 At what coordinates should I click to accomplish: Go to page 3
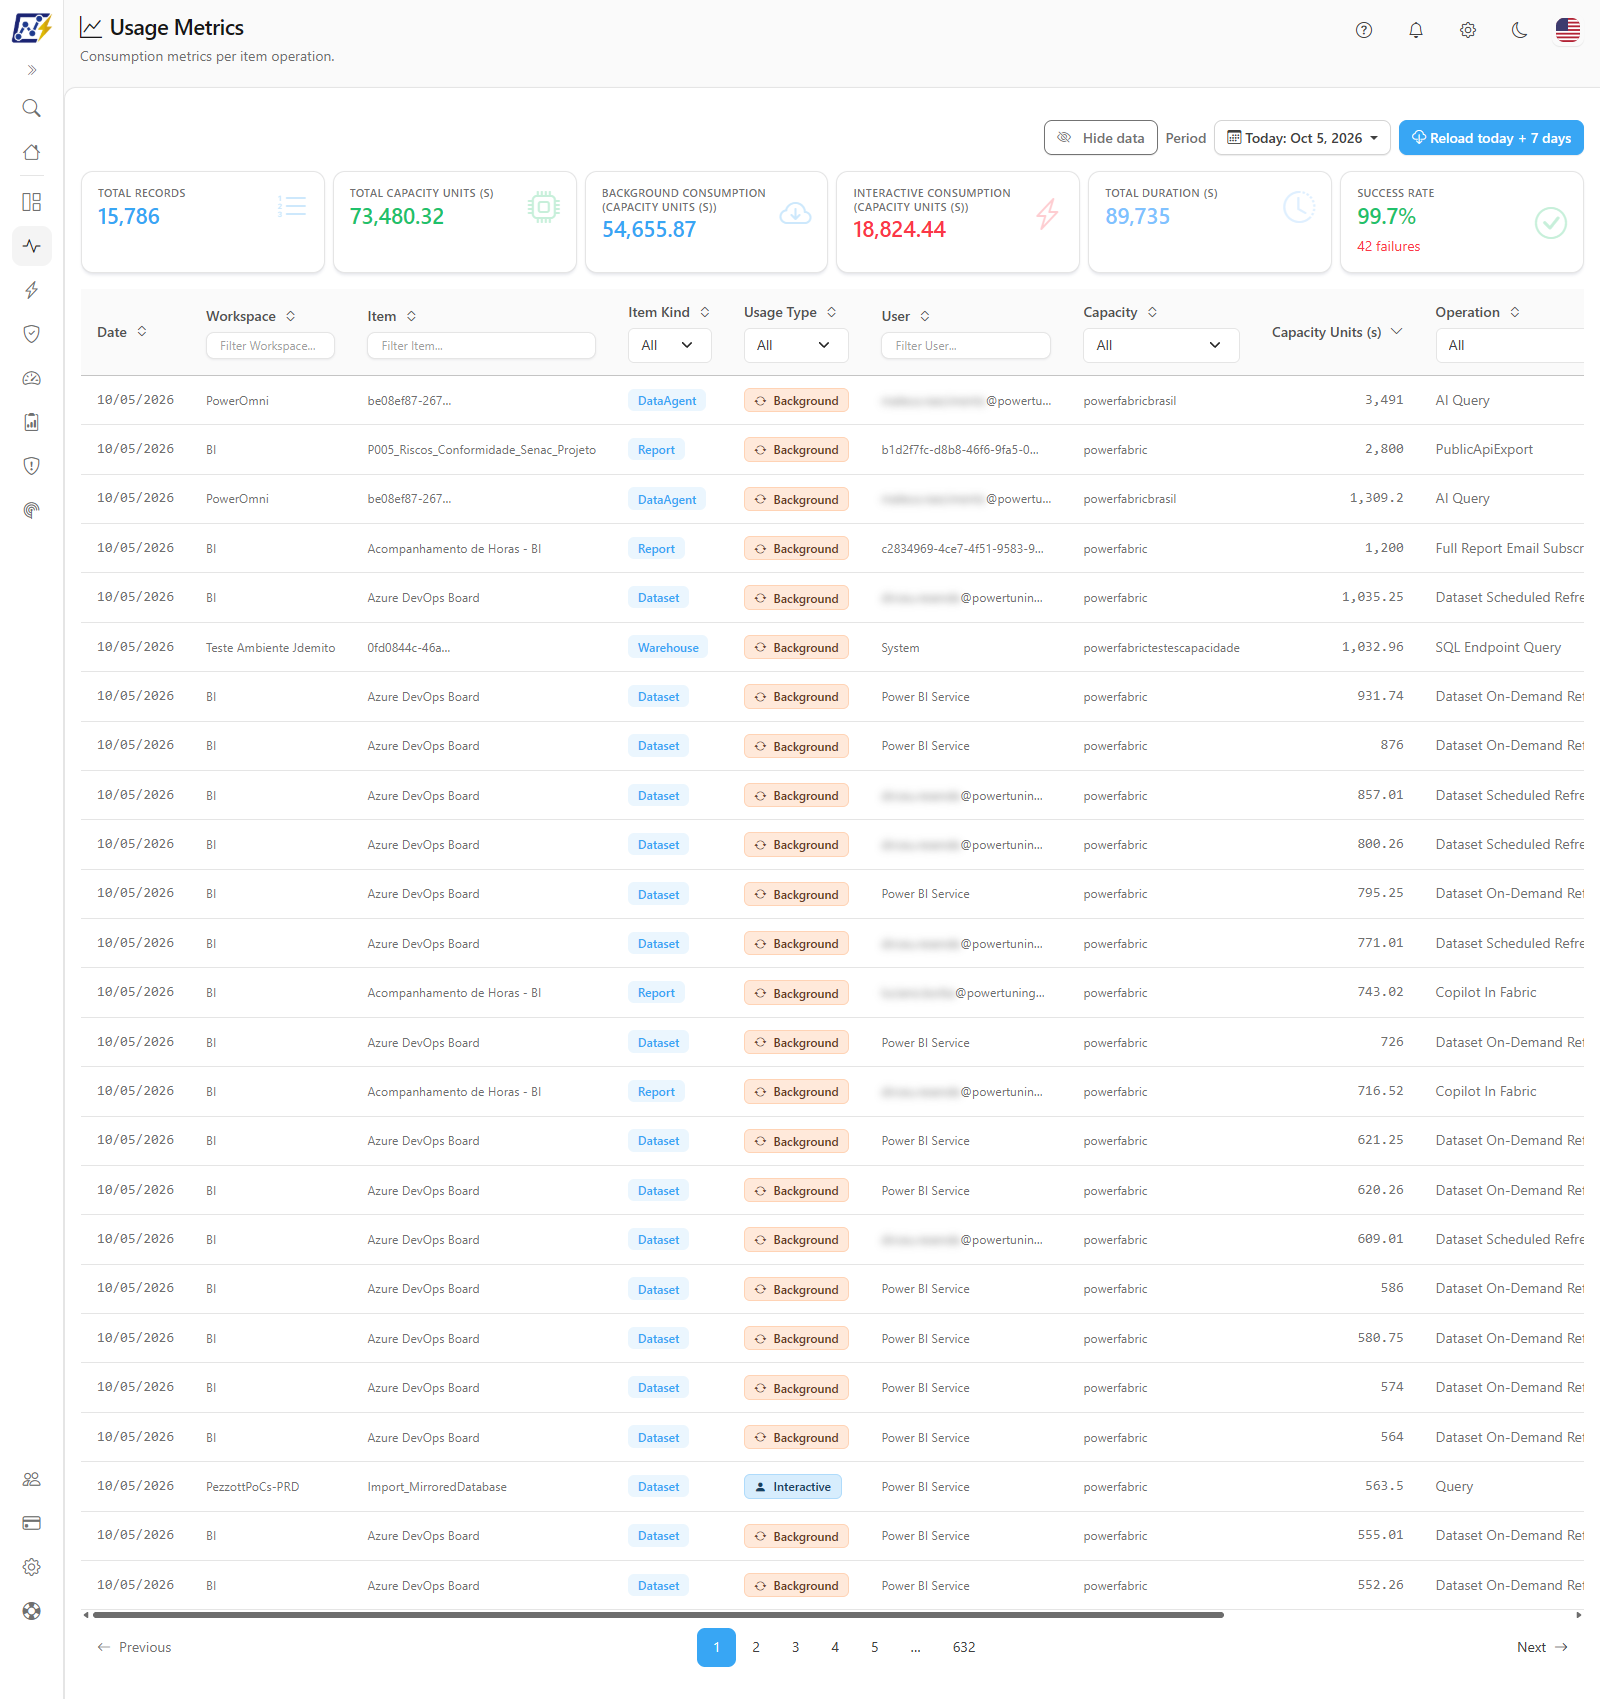pos(796,1647)
